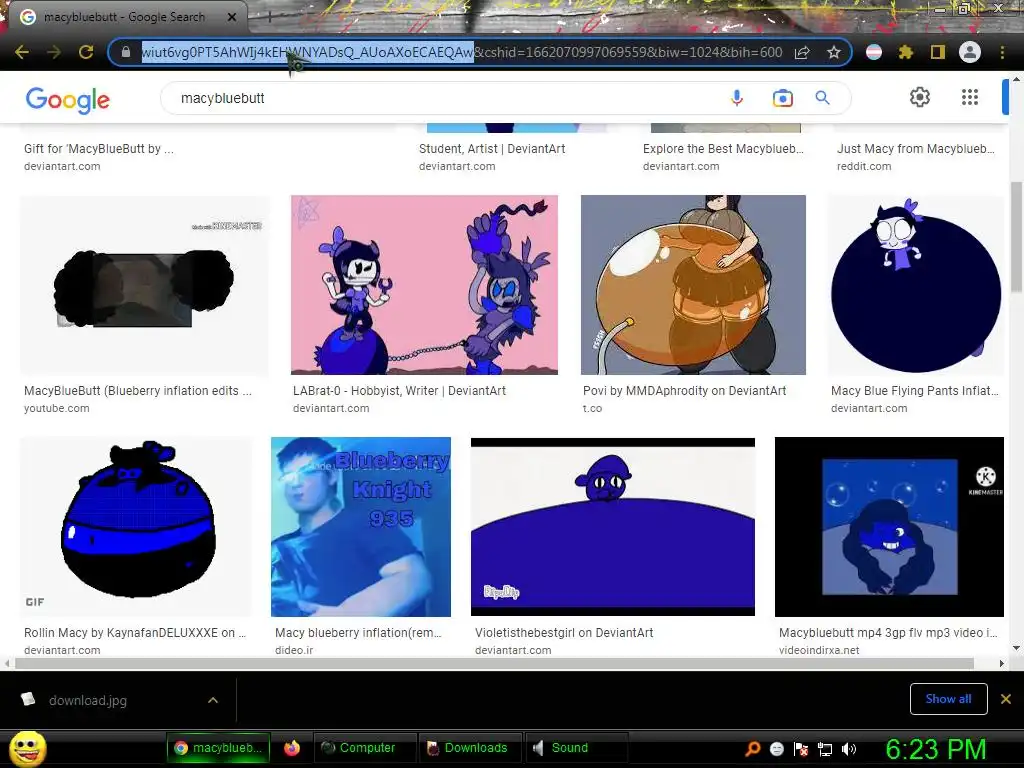Viewport: 1024px width, 768px height.
Task: Click the browser back arrow
Action: tap(22, 52)
